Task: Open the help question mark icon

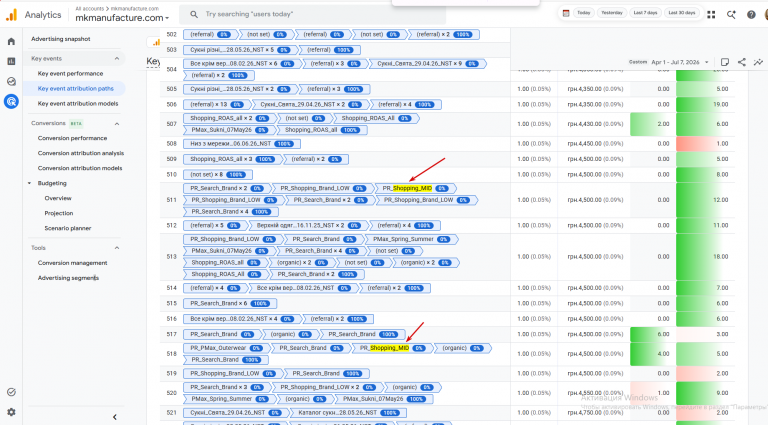Action: pos(751,15)
